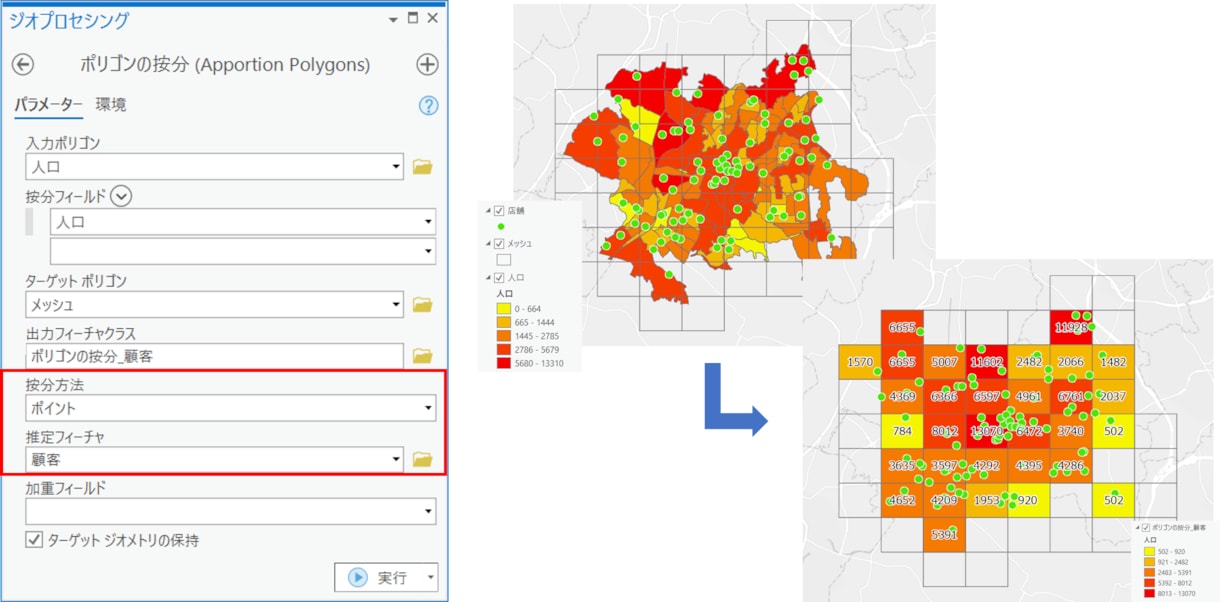Go back using the Geoprocessing back arrow
This screenshot has height=602, width=1220.
pyautogui.click(x=22, y=65)
